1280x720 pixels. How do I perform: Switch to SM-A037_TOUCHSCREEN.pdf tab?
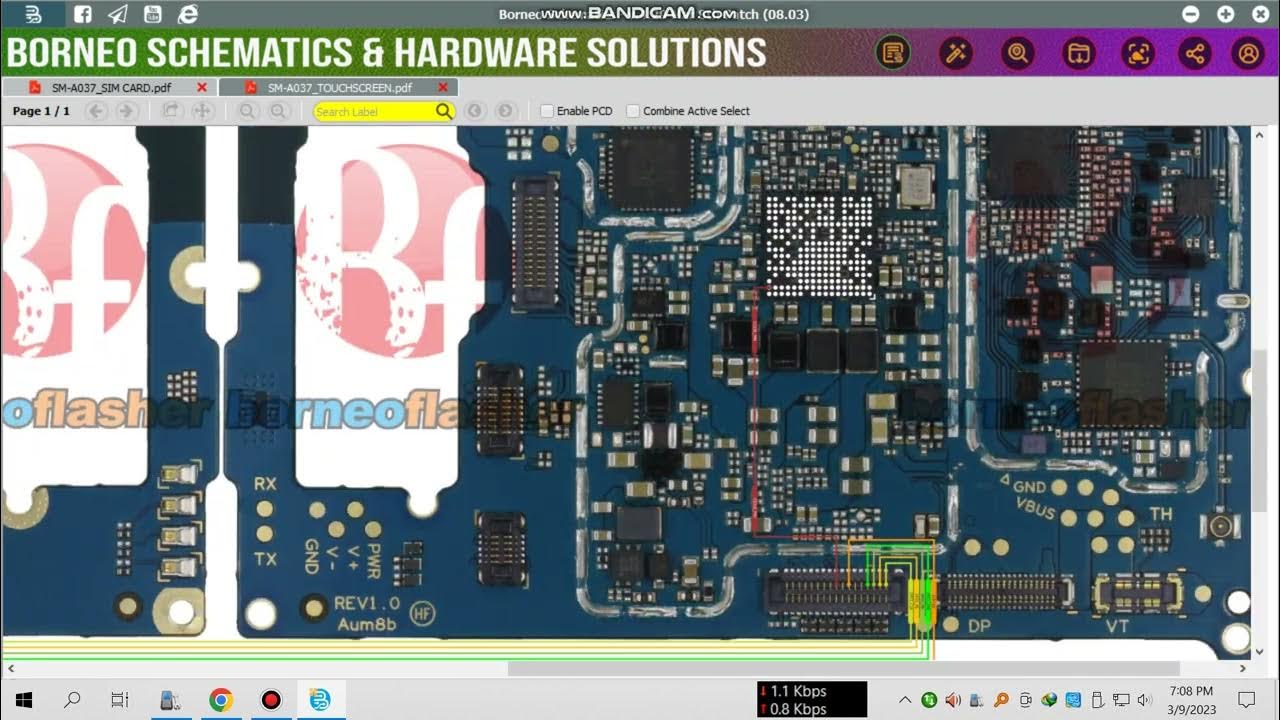(x=338, y=88)
